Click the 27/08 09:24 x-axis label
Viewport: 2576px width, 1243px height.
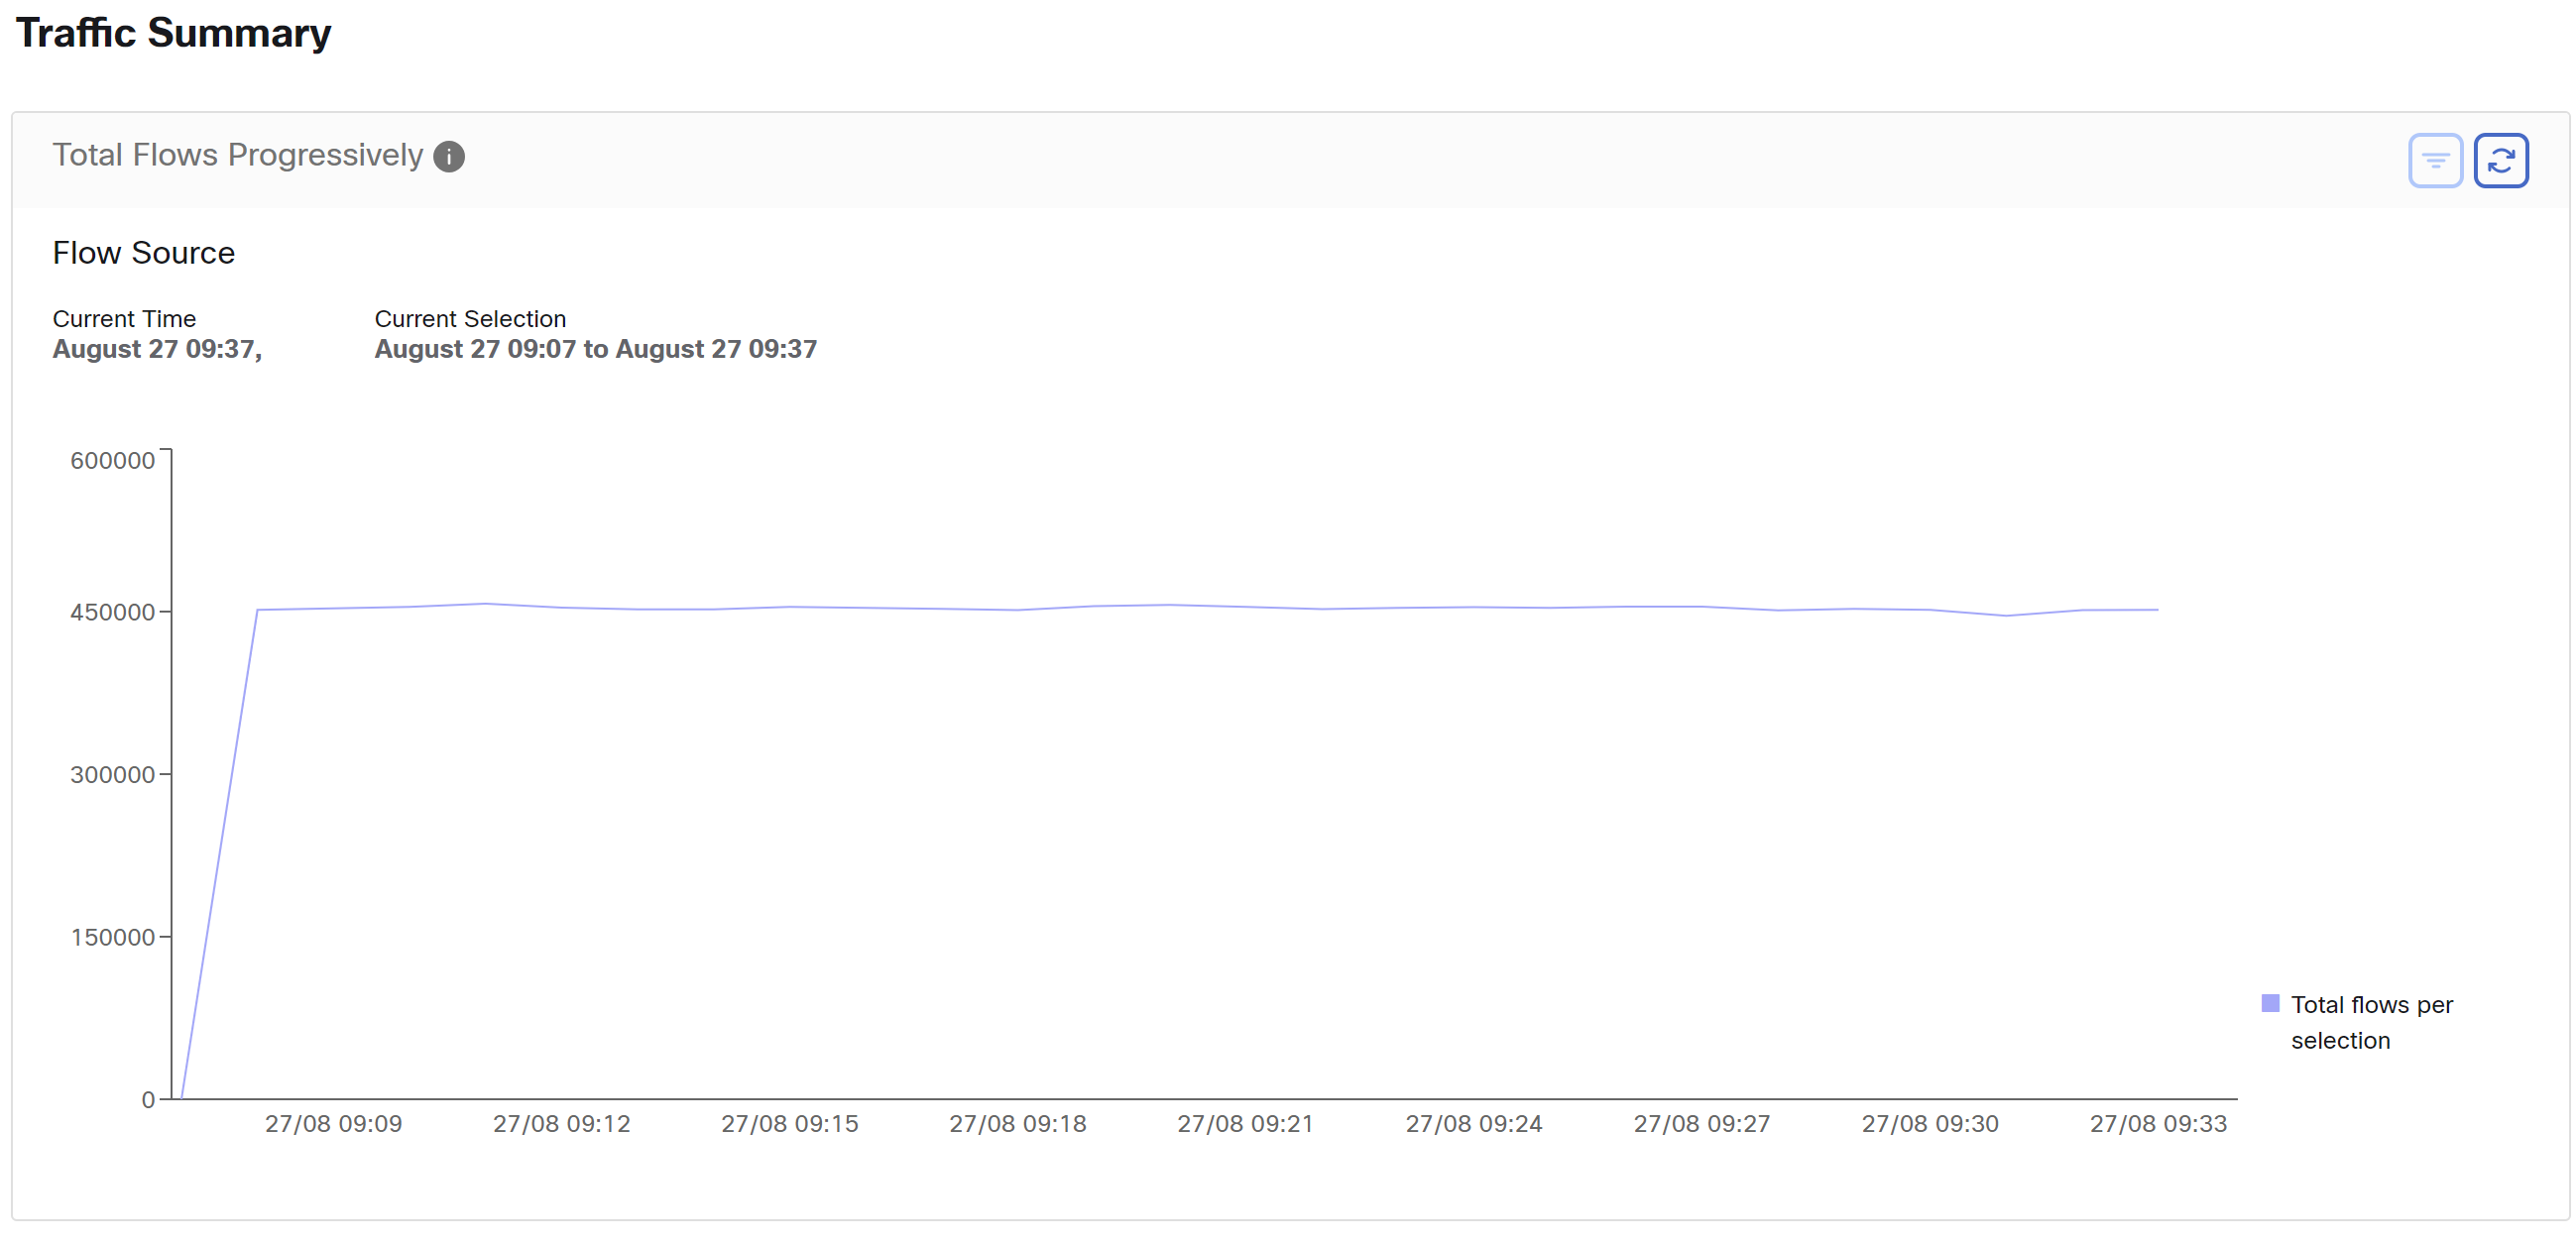pyautogui.click(x=1474, y=1124)
